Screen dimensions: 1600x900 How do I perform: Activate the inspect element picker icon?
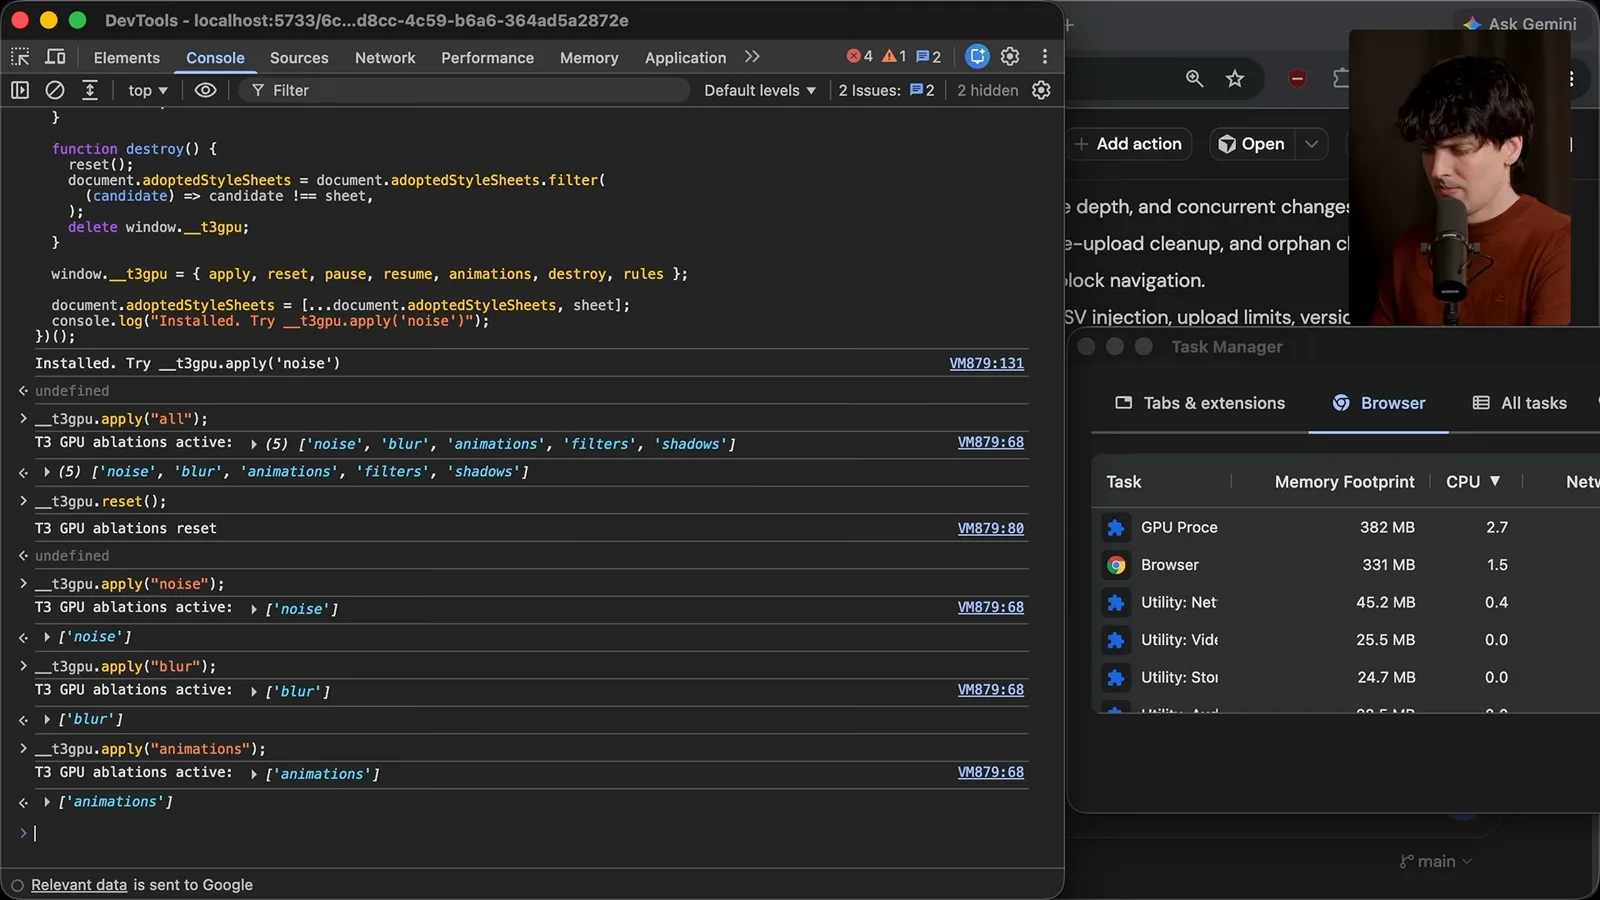(20, 57)
